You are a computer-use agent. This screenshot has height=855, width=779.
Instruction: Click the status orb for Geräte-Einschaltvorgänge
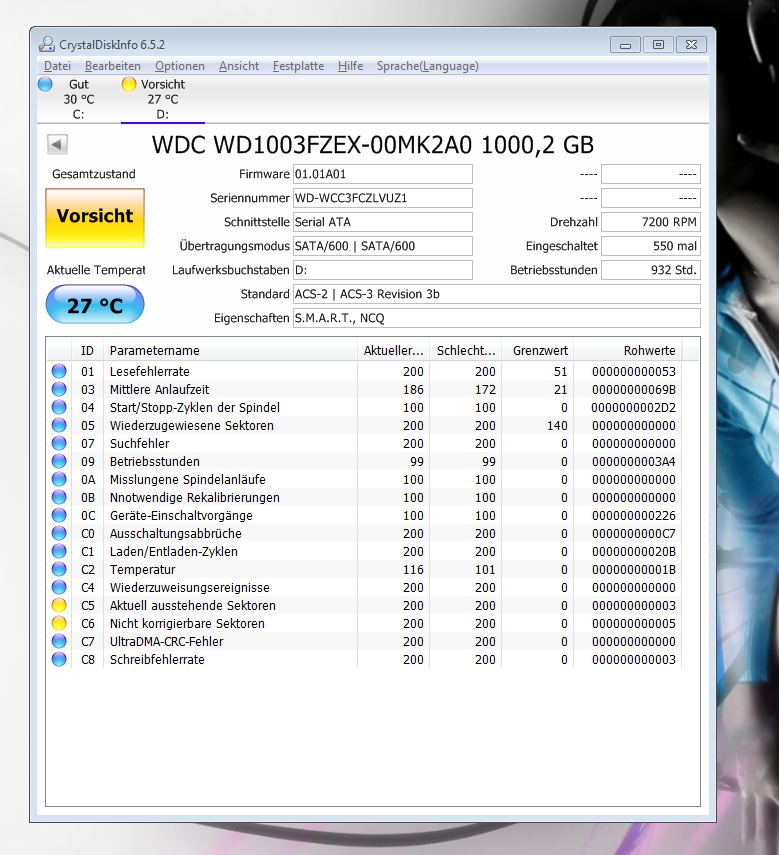[59, 515]
